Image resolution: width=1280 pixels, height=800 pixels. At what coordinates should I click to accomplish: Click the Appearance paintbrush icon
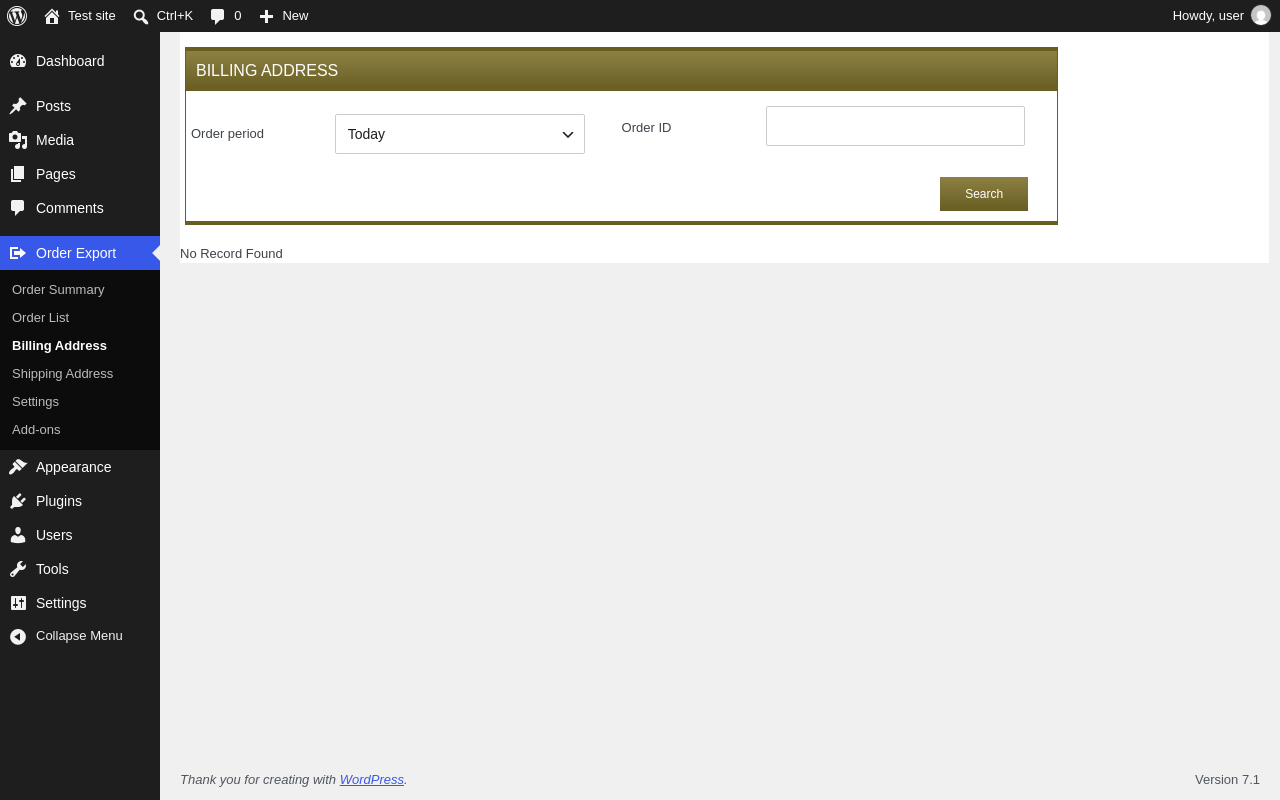tap(18, 467)
